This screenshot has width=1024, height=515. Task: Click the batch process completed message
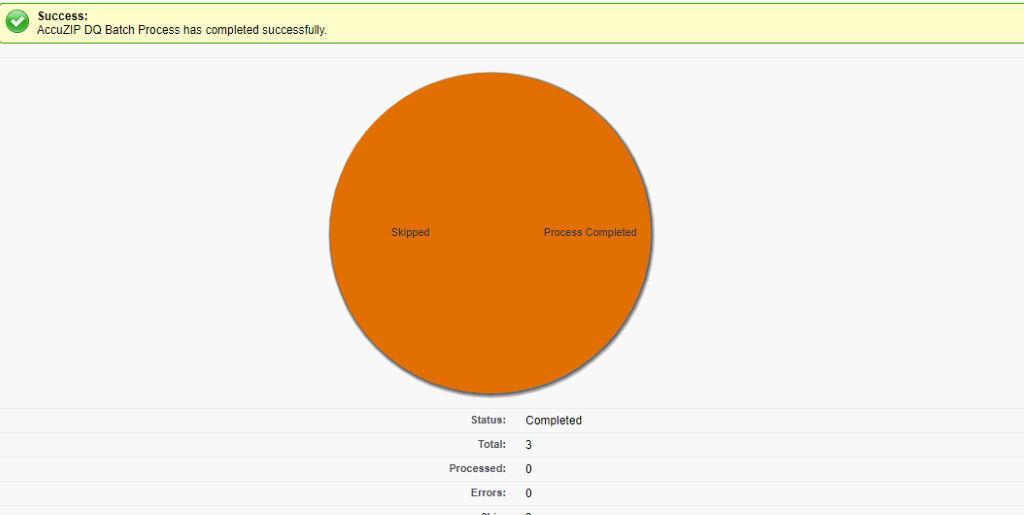(x=182, y=30)
